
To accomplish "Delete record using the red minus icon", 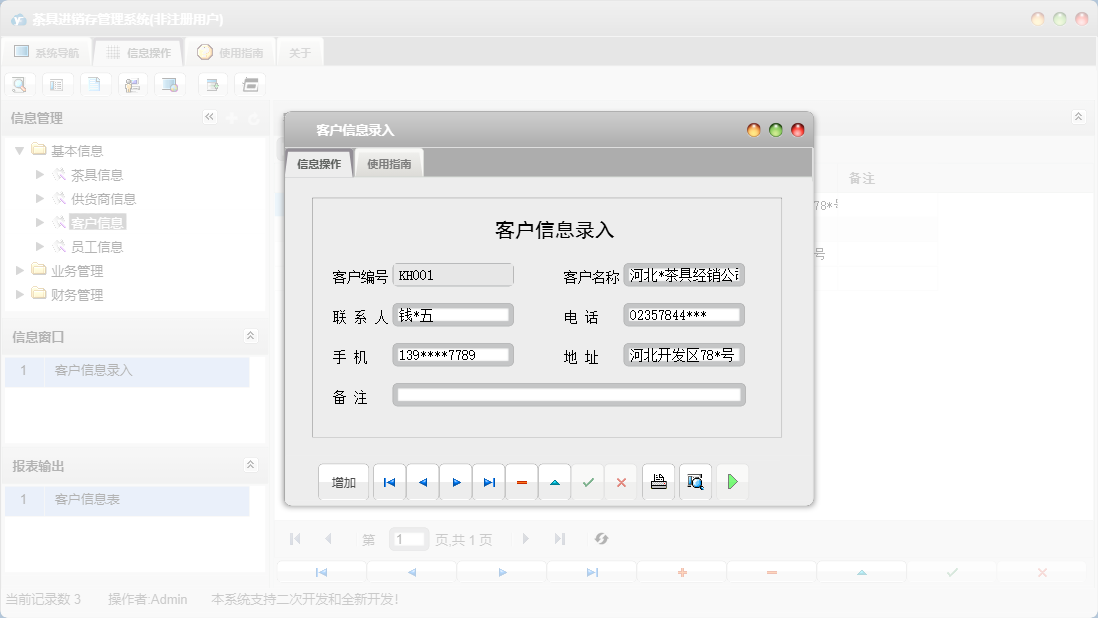I will 521,481.
